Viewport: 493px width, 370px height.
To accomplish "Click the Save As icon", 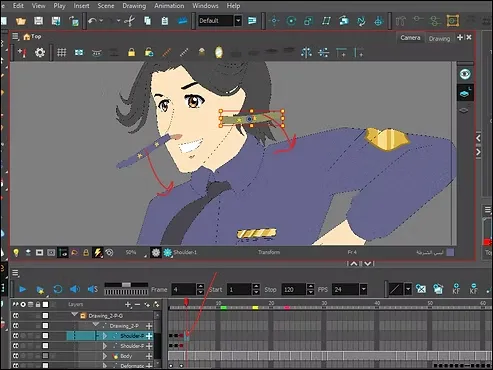I will tap(56, 21).
